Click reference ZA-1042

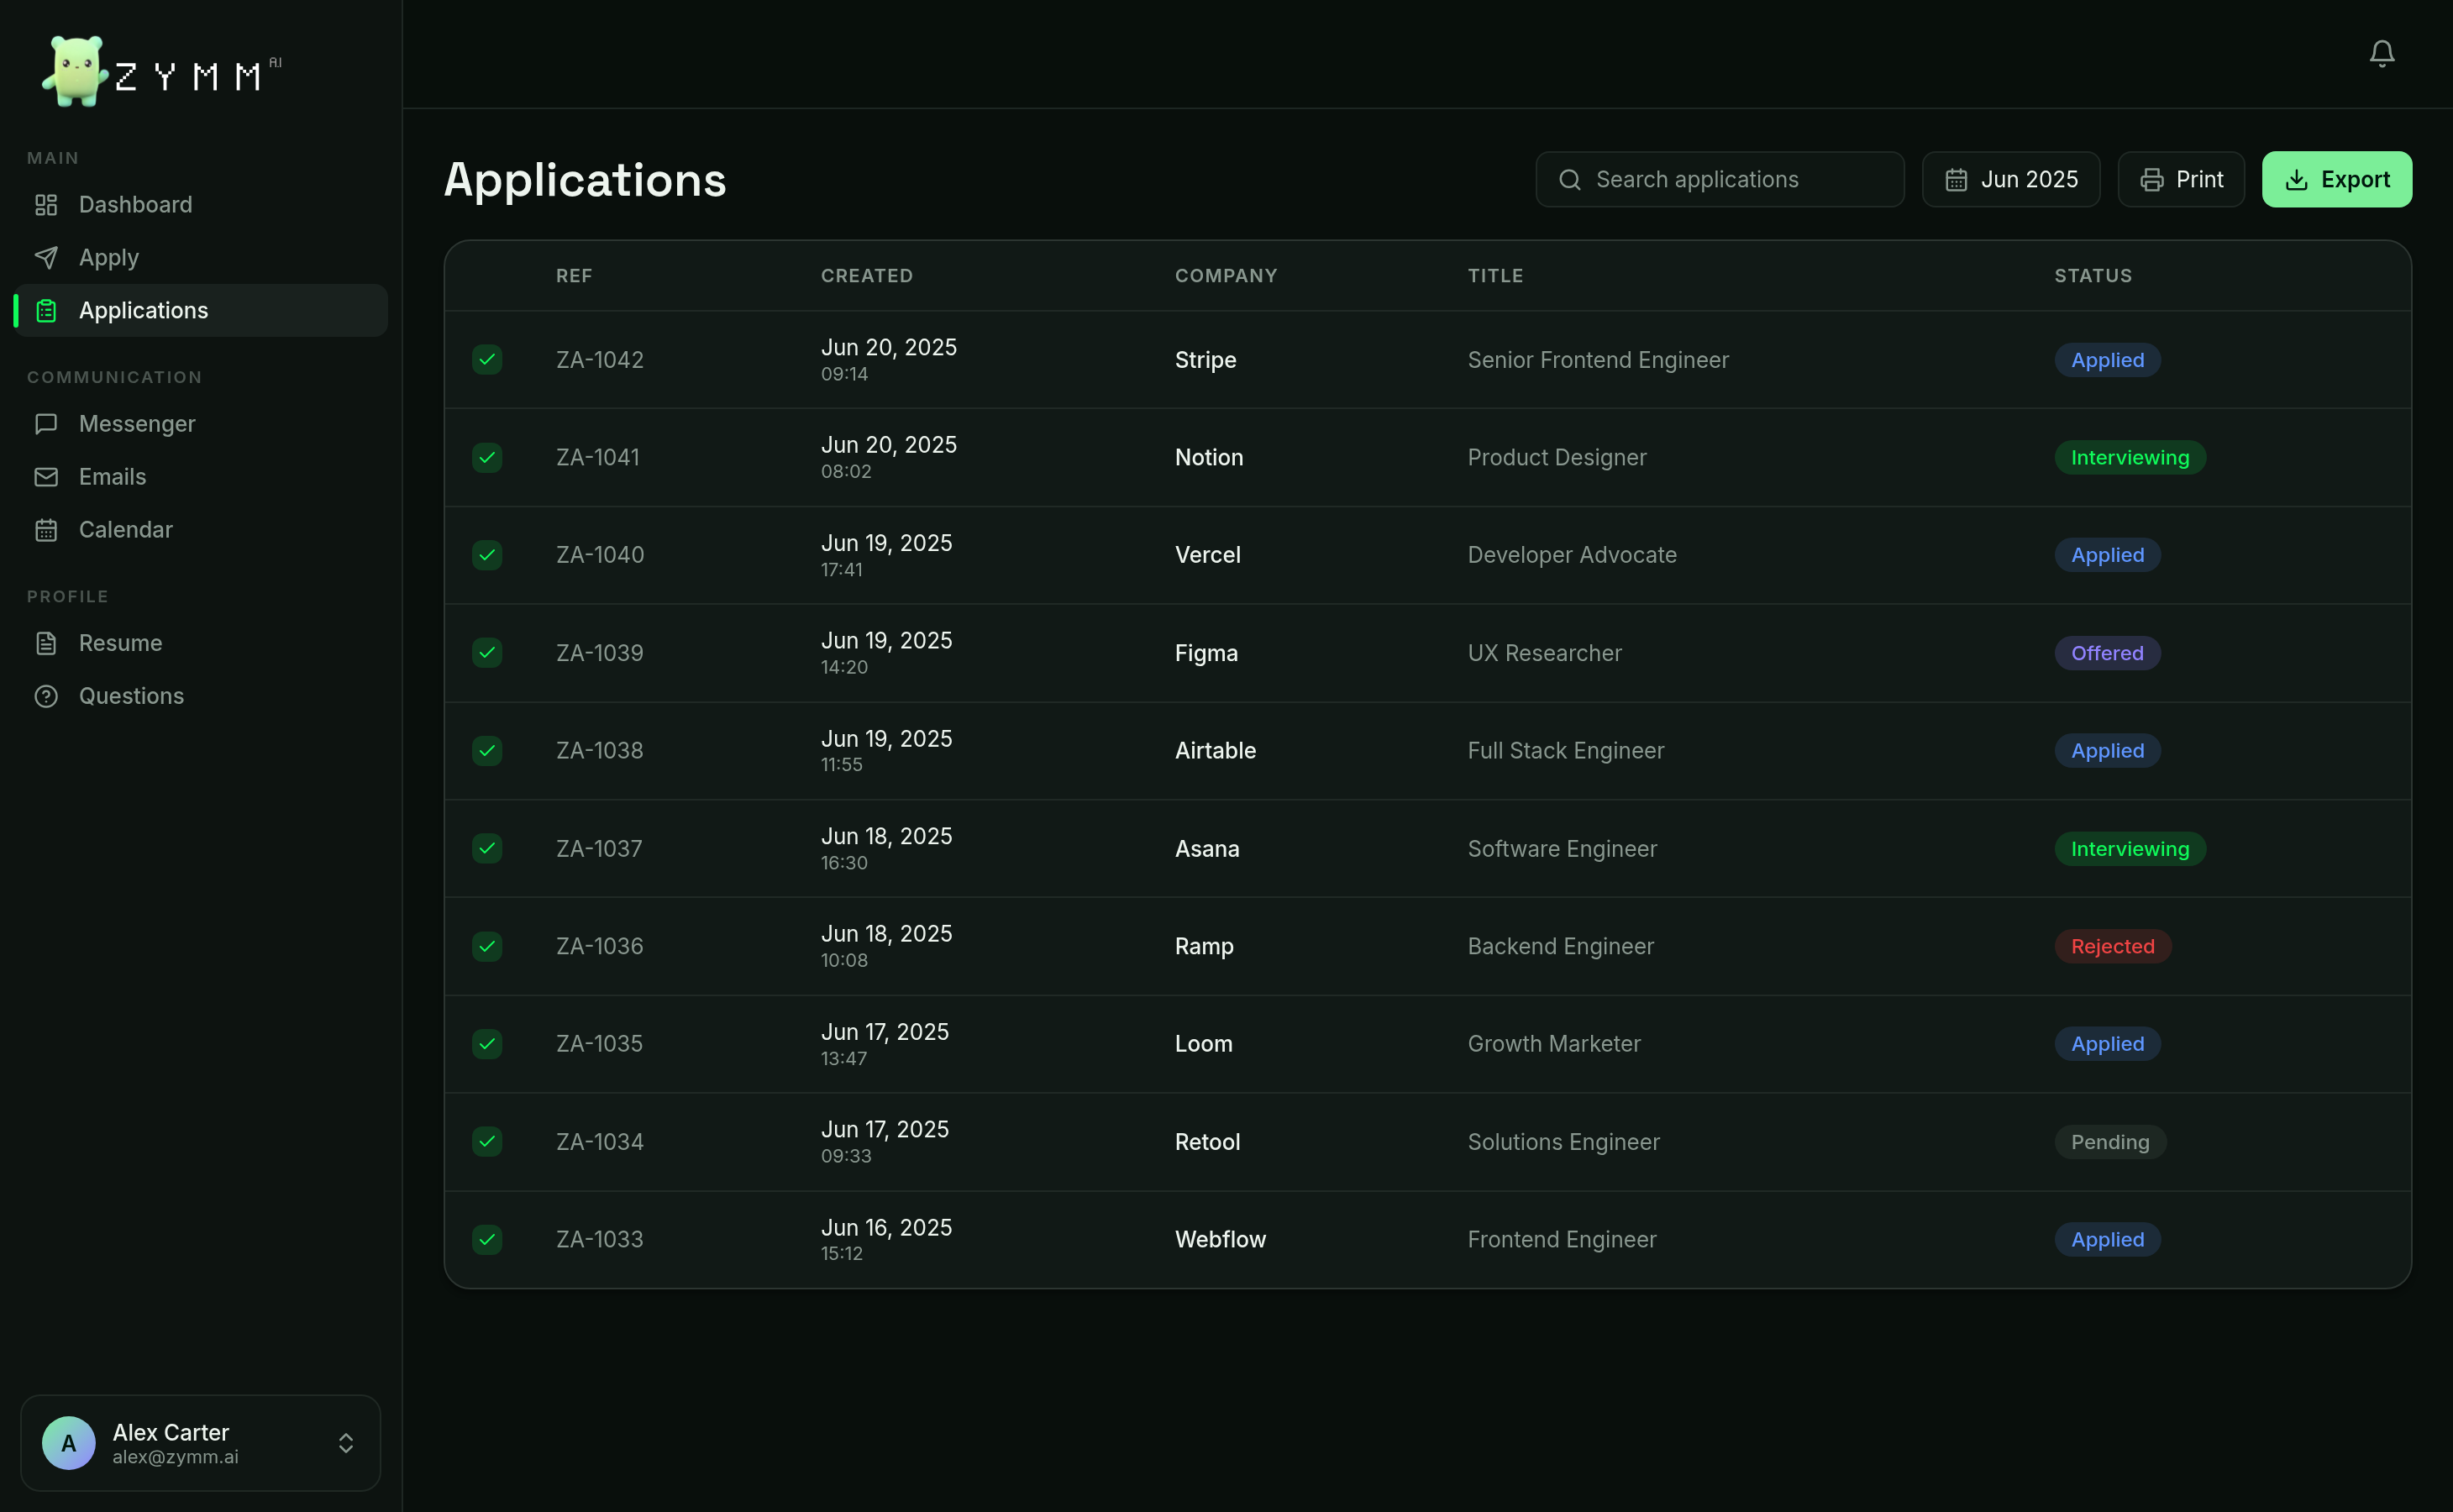pos(600,360)
